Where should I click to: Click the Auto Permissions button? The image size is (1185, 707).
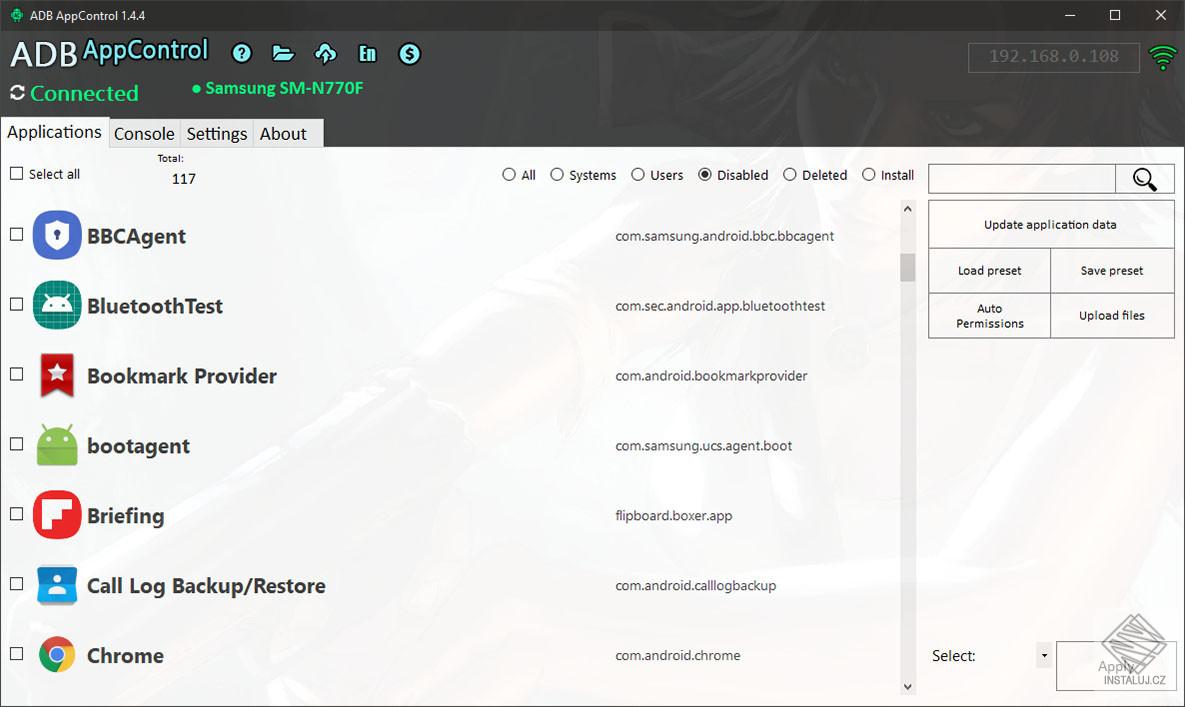[x=989, y=316]
